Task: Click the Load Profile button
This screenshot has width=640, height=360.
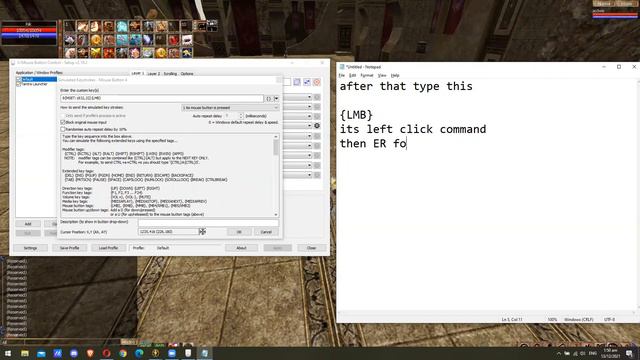Action: tap(108, 248)
